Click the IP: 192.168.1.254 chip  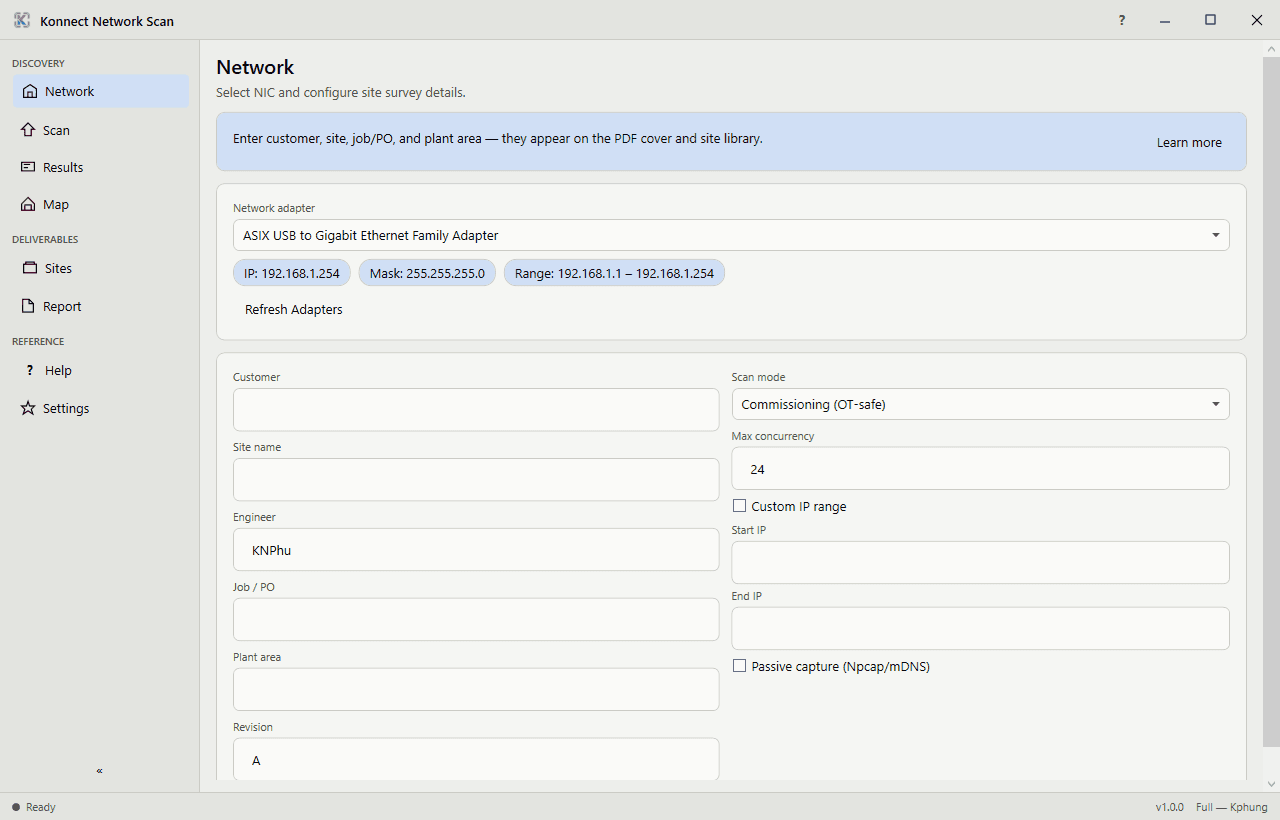pos(292,273)
